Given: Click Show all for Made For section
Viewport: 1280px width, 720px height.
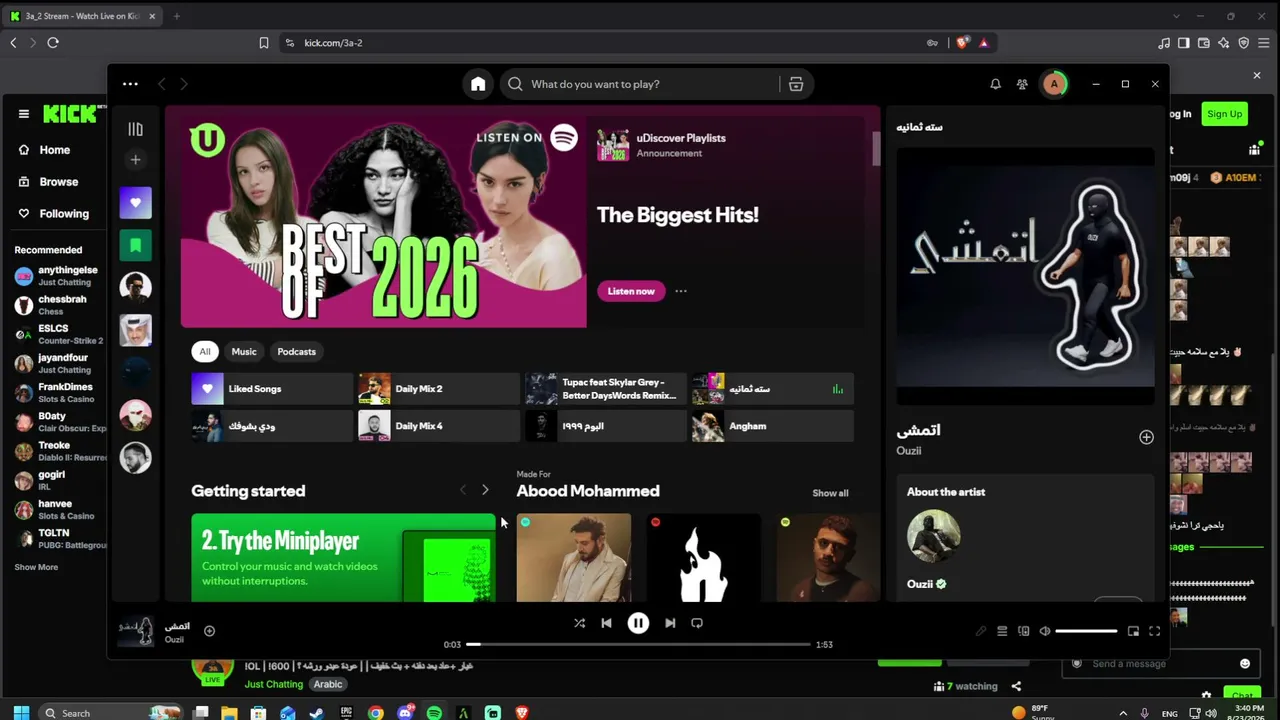Looking at the screenshot, I should pos(830,493).
